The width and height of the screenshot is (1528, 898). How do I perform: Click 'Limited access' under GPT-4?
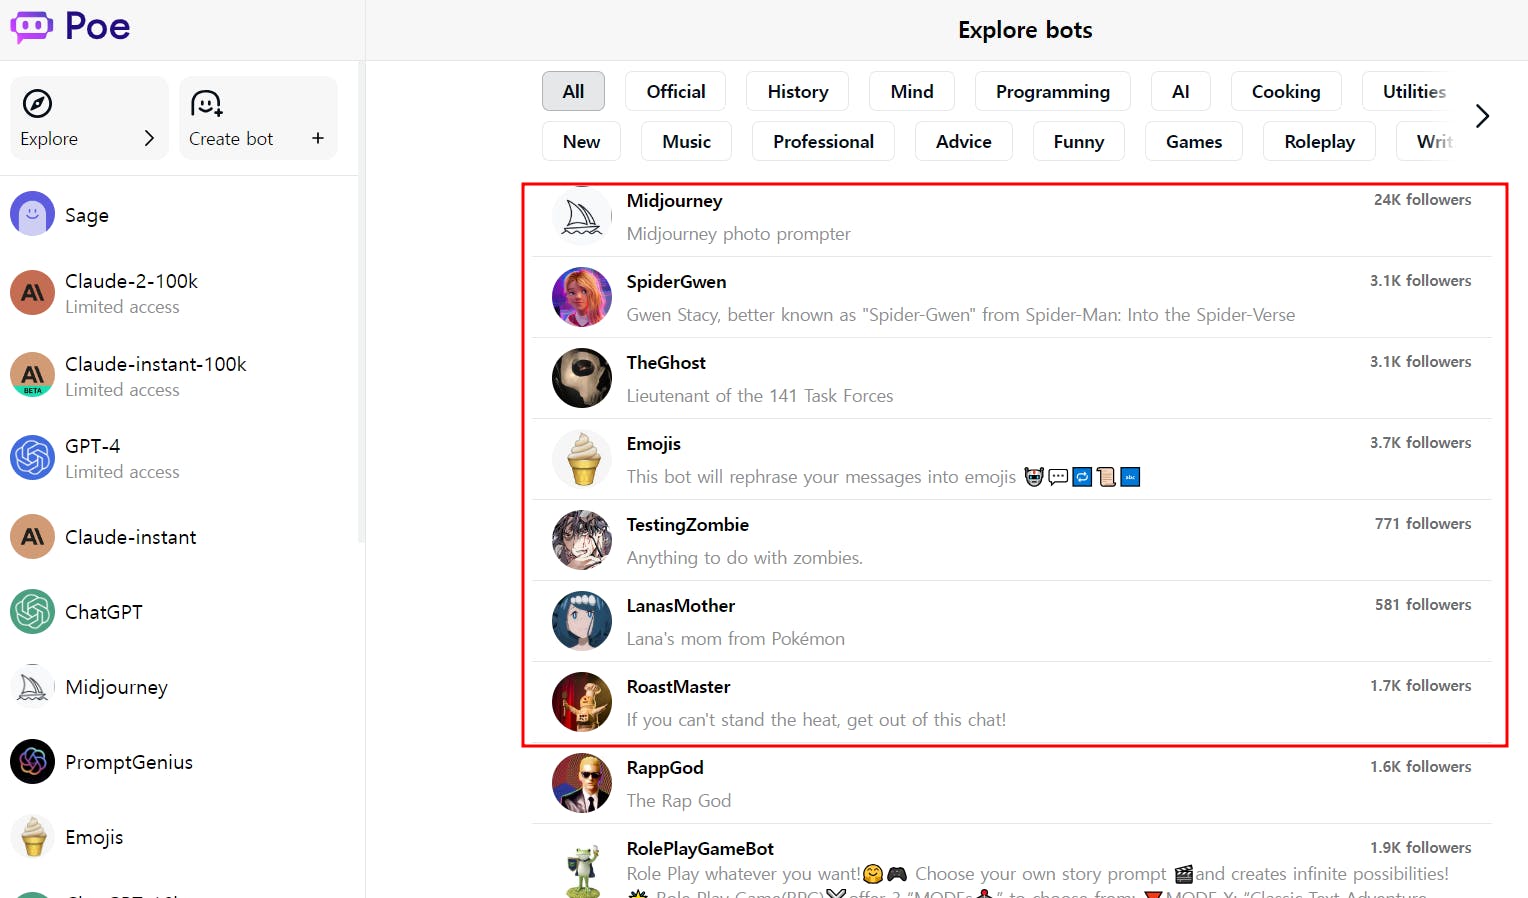122,472
